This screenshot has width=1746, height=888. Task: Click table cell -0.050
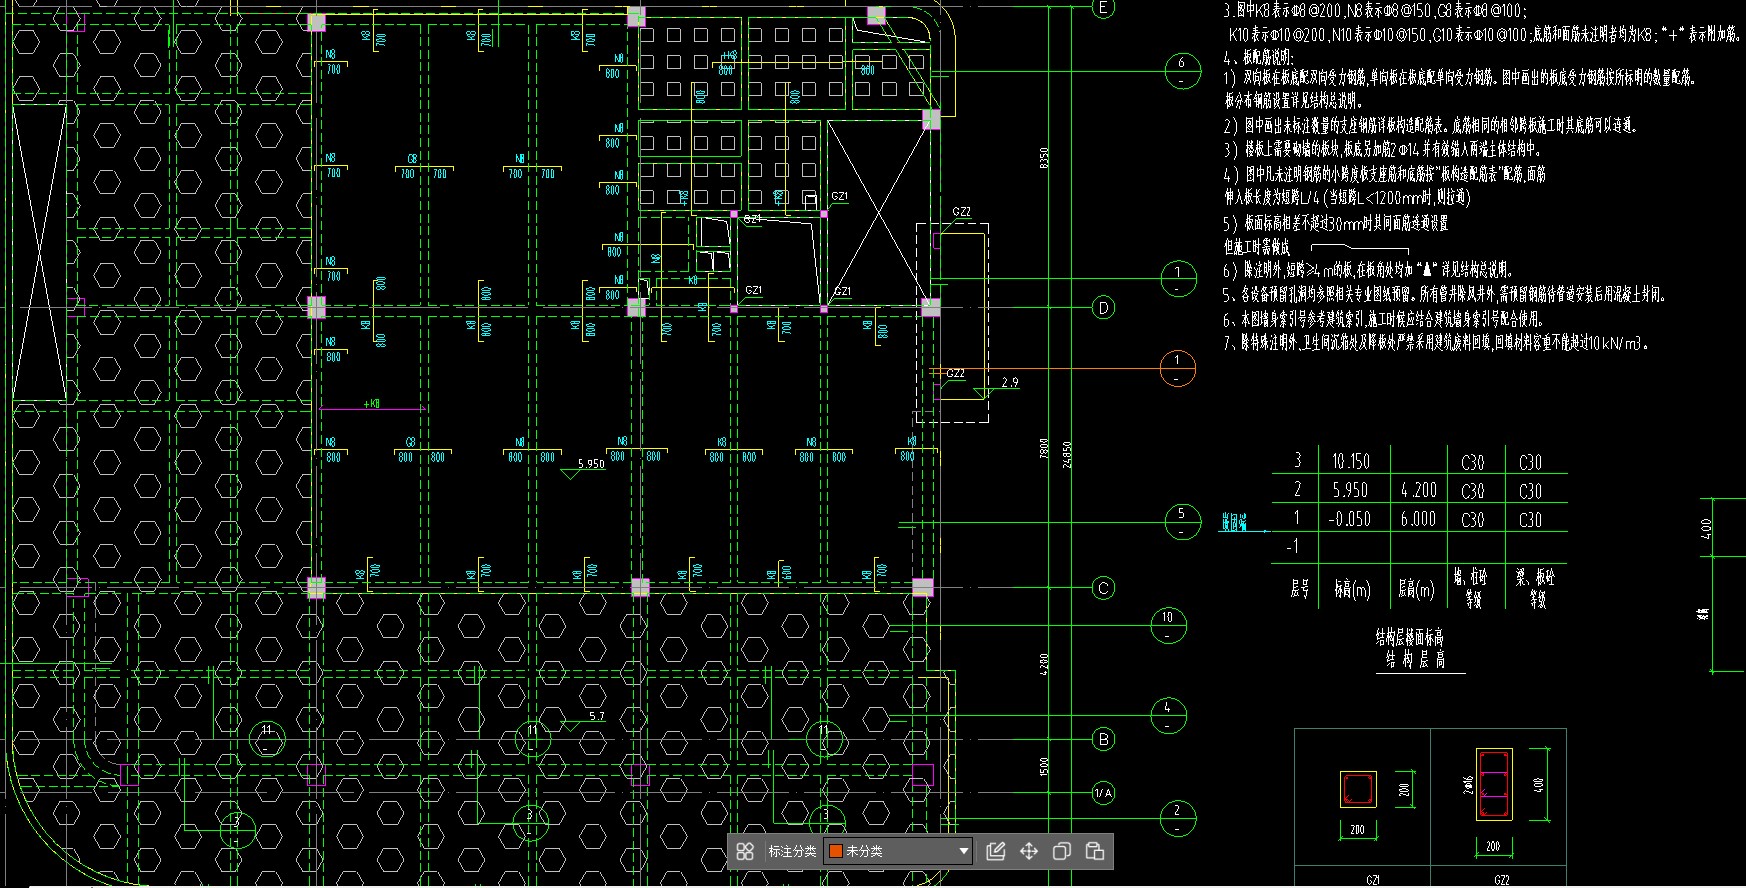[1350, 519]
